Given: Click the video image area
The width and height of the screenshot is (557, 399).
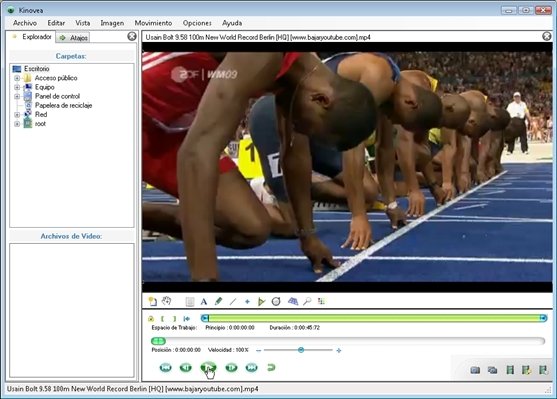Looking at the screenshot, I should point(347,167).
